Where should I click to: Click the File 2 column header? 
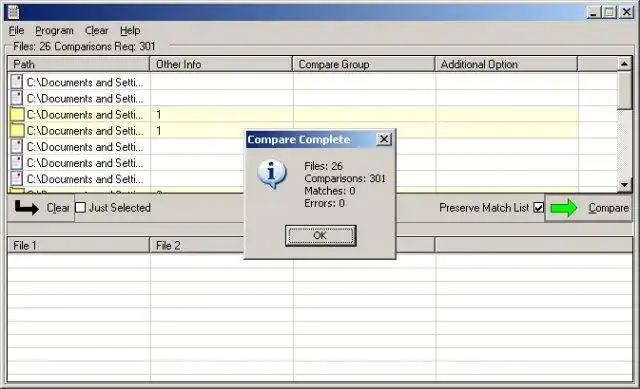click(x=197, y=246)
